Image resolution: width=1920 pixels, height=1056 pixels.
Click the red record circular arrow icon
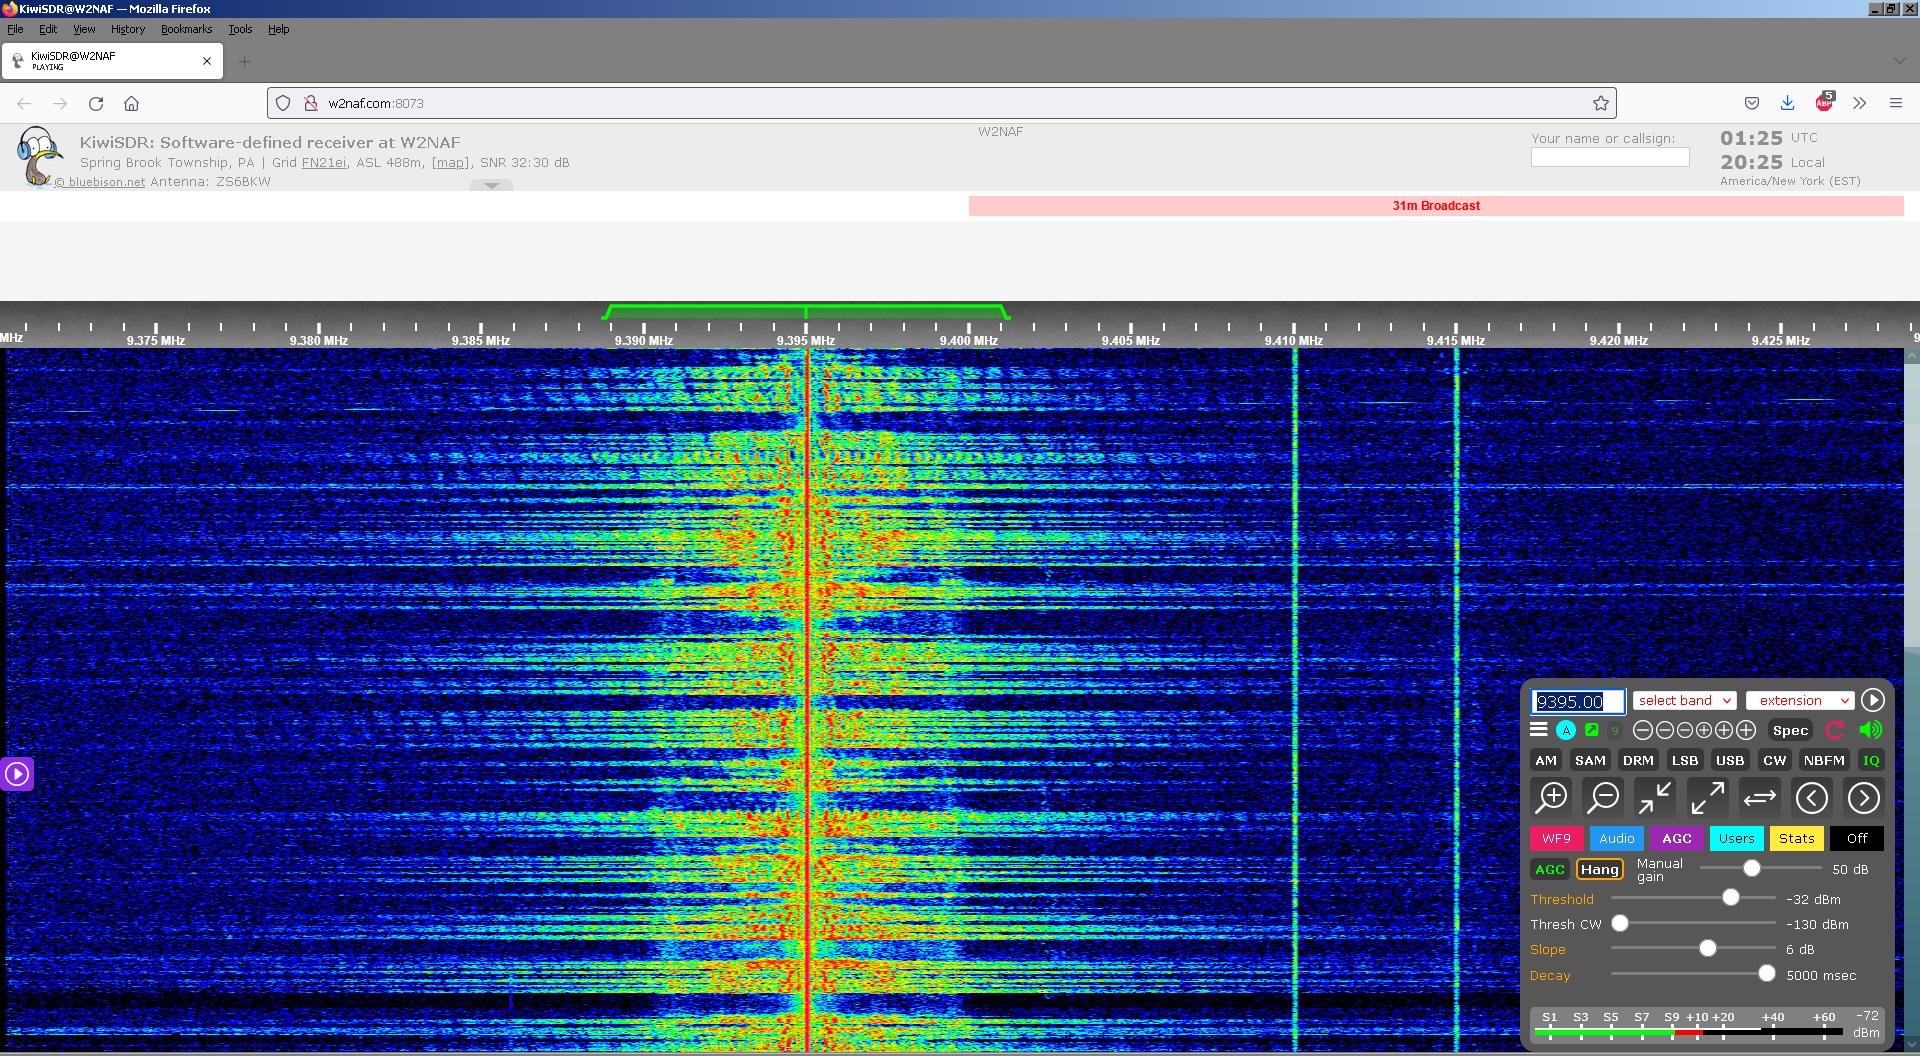[x=1834, y=730]
